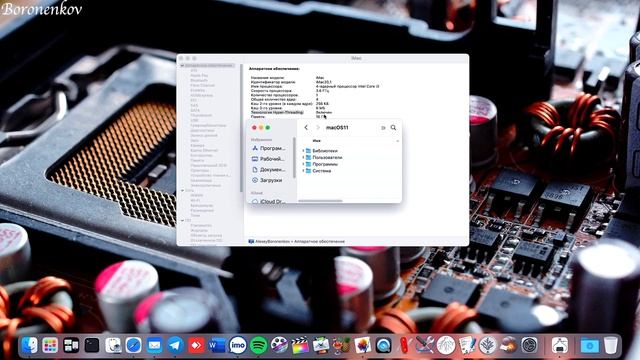Expand the Система folder

click(x=303, y=171)
